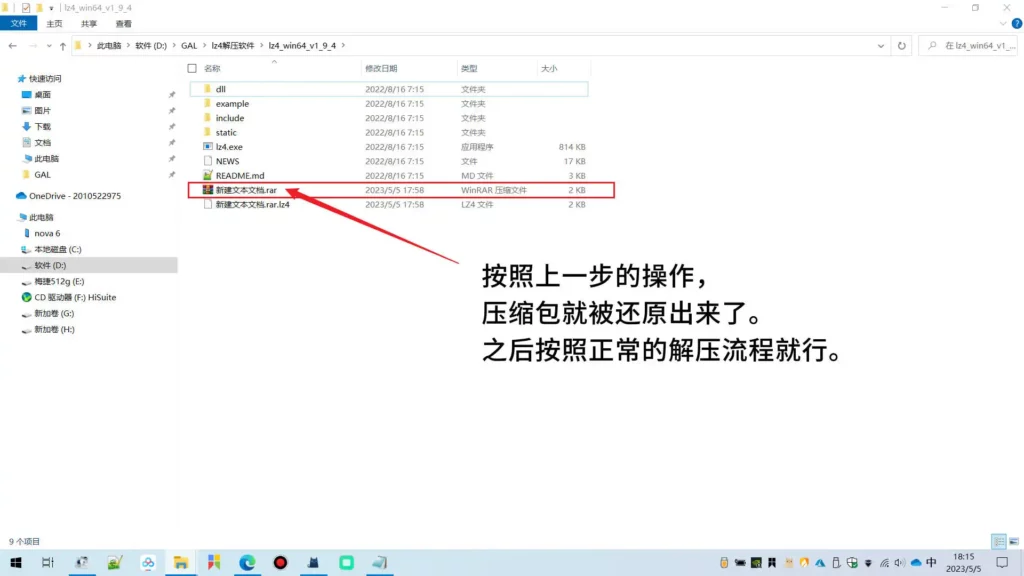
Task: Expand the ribbon with the chevron
Action: click(1002, 24)
